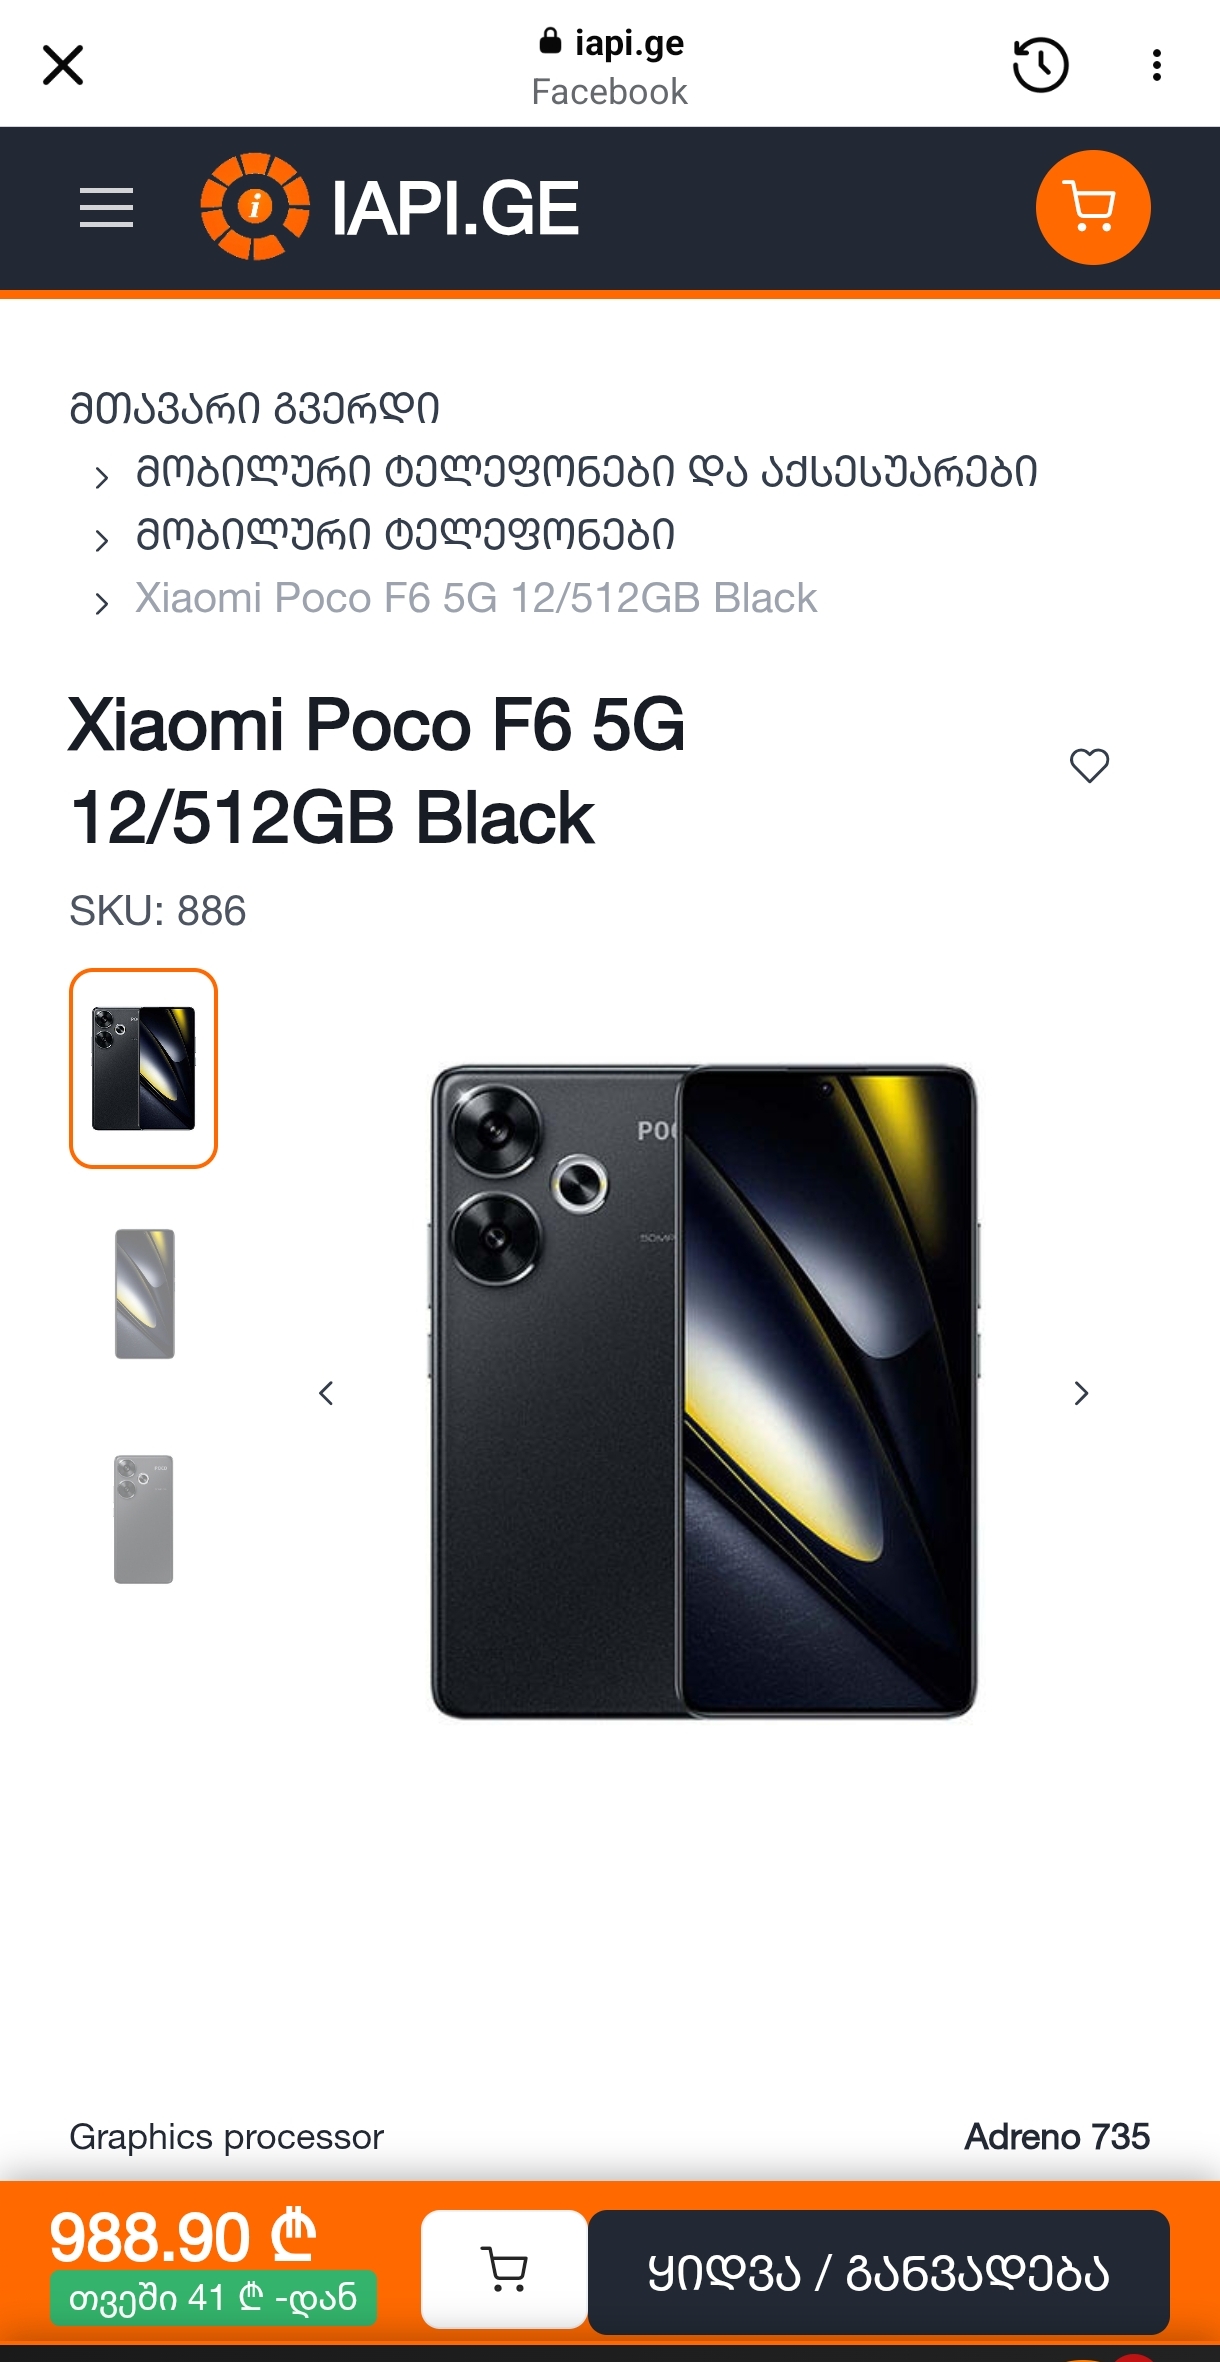1220x2362 pixels.
Task: Click the iapi.ge address bar URL
Action: coord(612,43)
